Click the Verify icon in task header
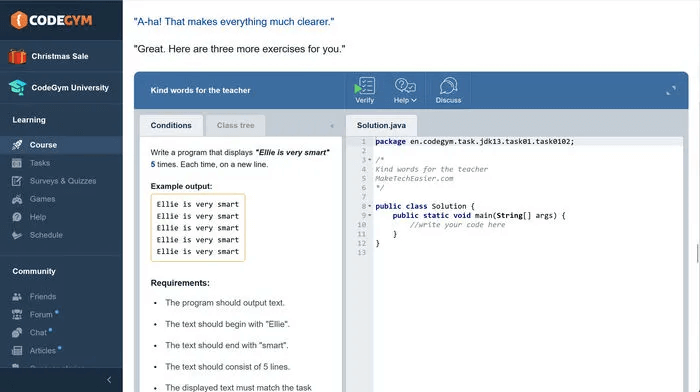Screen dimensions: 700x392 (365, 86)
